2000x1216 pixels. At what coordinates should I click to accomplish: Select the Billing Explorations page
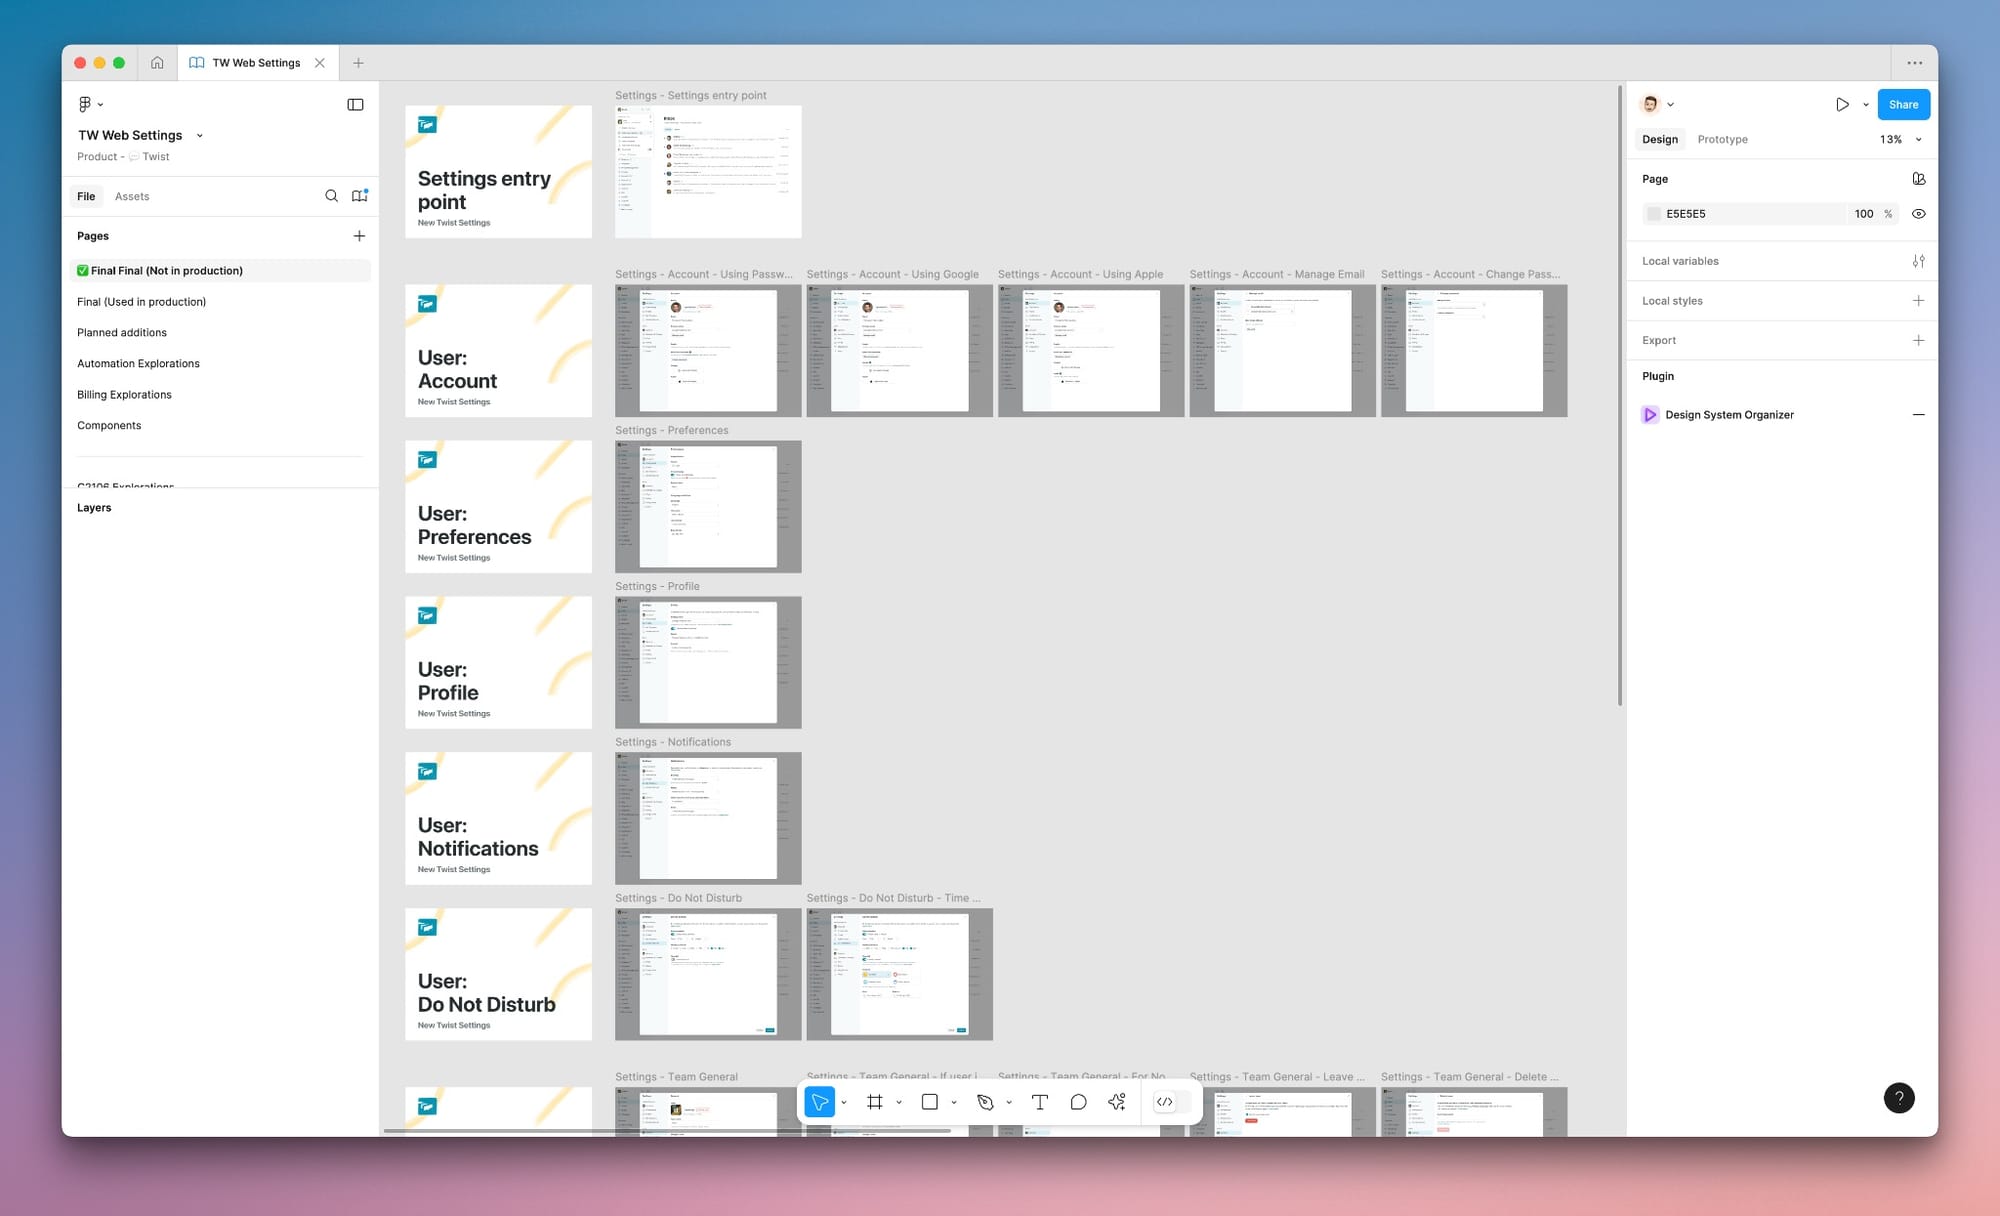tap(124, 394)
